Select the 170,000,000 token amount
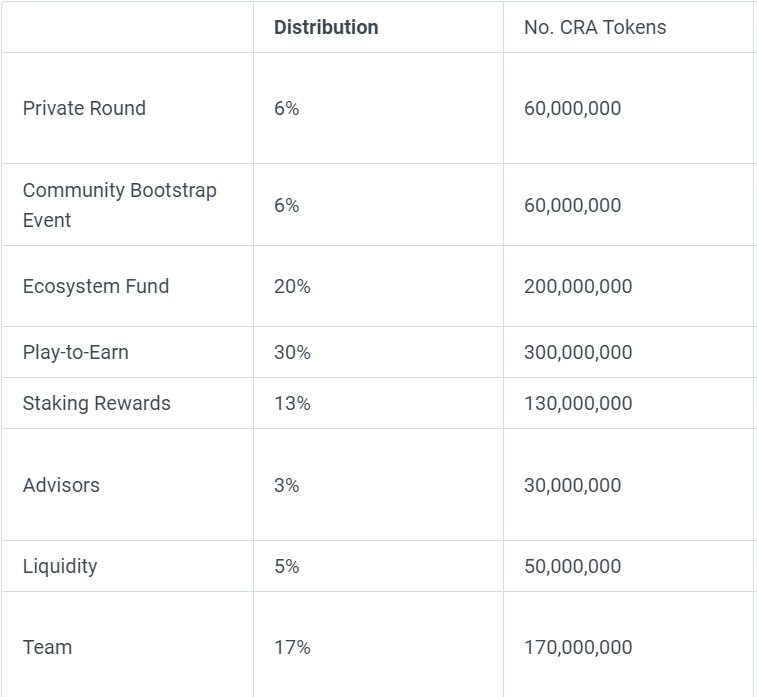The height and width of the screenshot is (697, 757). tap(578, 647)
